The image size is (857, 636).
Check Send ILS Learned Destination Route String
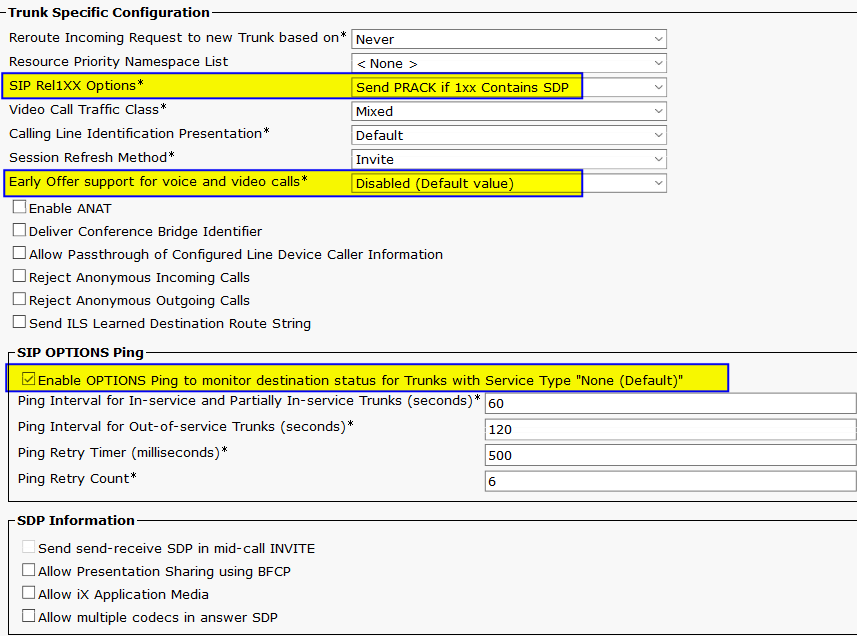19,322
